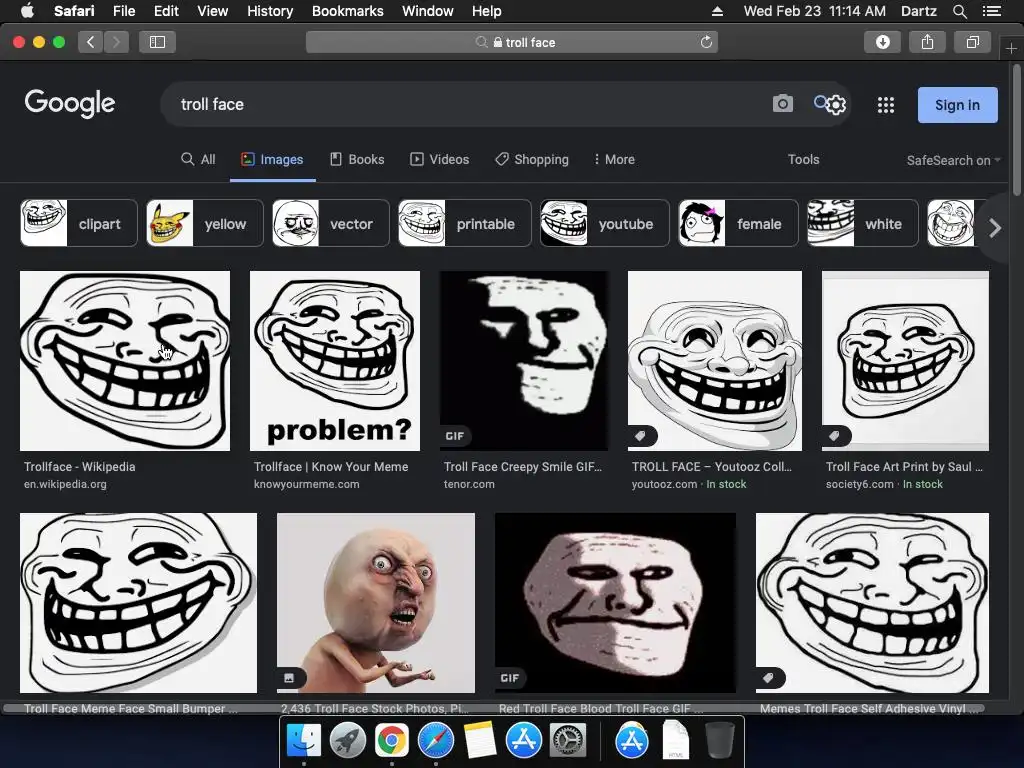
Task: Open Finder from the Dock
Action: [x=304, y=740]
